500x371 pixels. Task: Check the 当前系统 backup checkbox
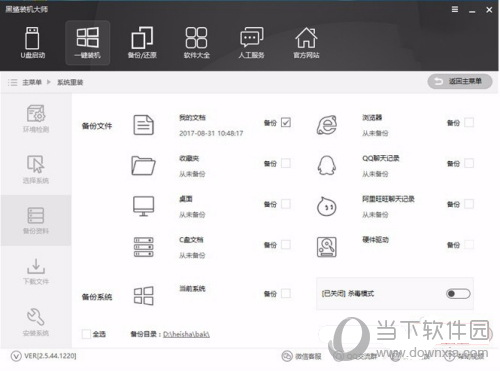coord(286,294)
